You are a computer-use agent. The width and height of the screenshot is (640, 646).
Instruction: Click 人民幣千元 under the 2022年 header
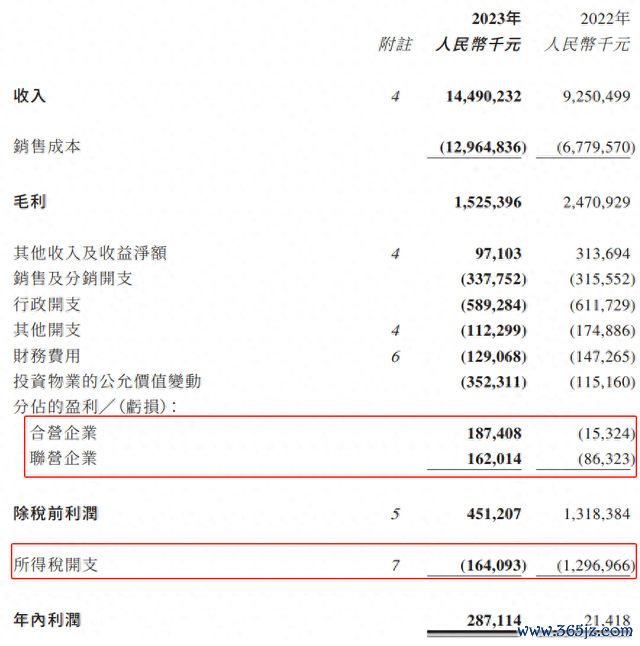pyautogui.click(x=588, y=44)
